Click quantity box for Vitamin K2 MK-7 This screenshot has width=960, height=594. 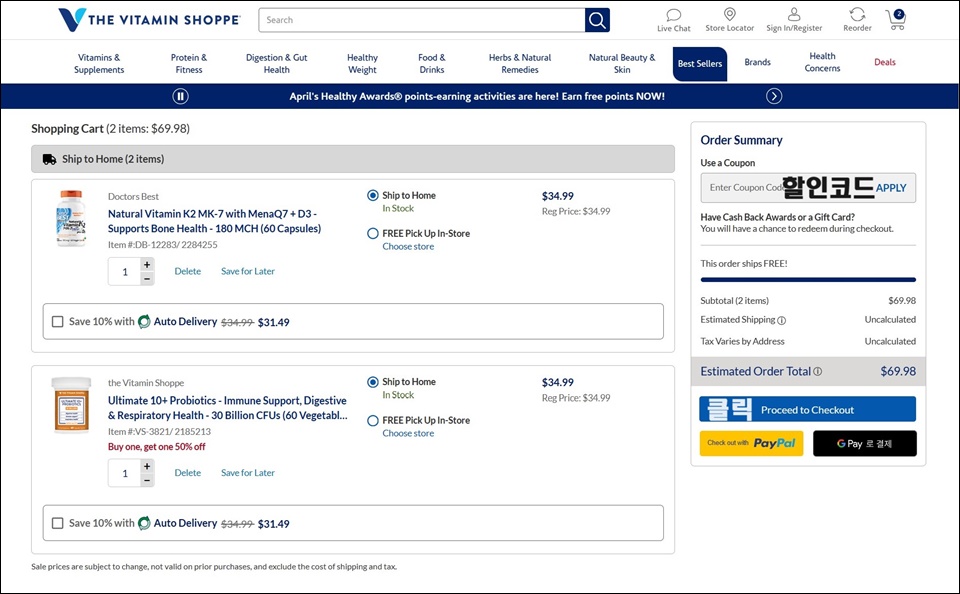click(125, 272)
